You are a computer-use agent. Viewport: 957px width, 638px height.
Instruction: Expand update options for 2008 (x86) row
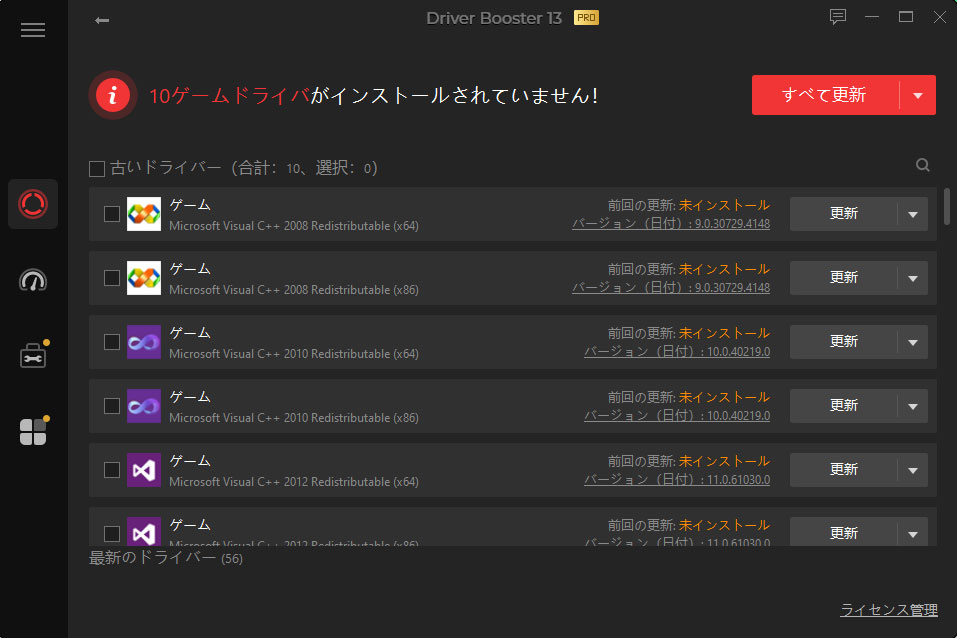(913, 278)
